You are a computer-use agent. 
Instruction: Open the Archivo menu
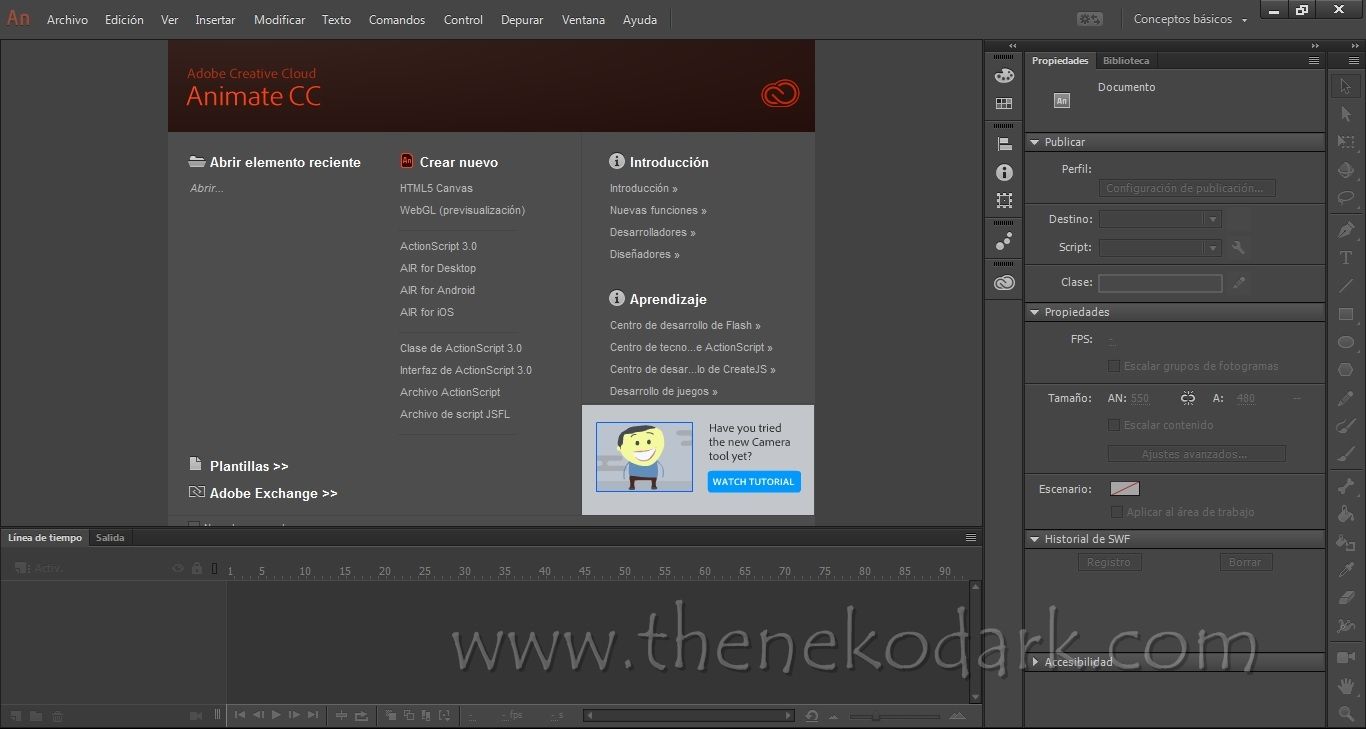point(67,20)
